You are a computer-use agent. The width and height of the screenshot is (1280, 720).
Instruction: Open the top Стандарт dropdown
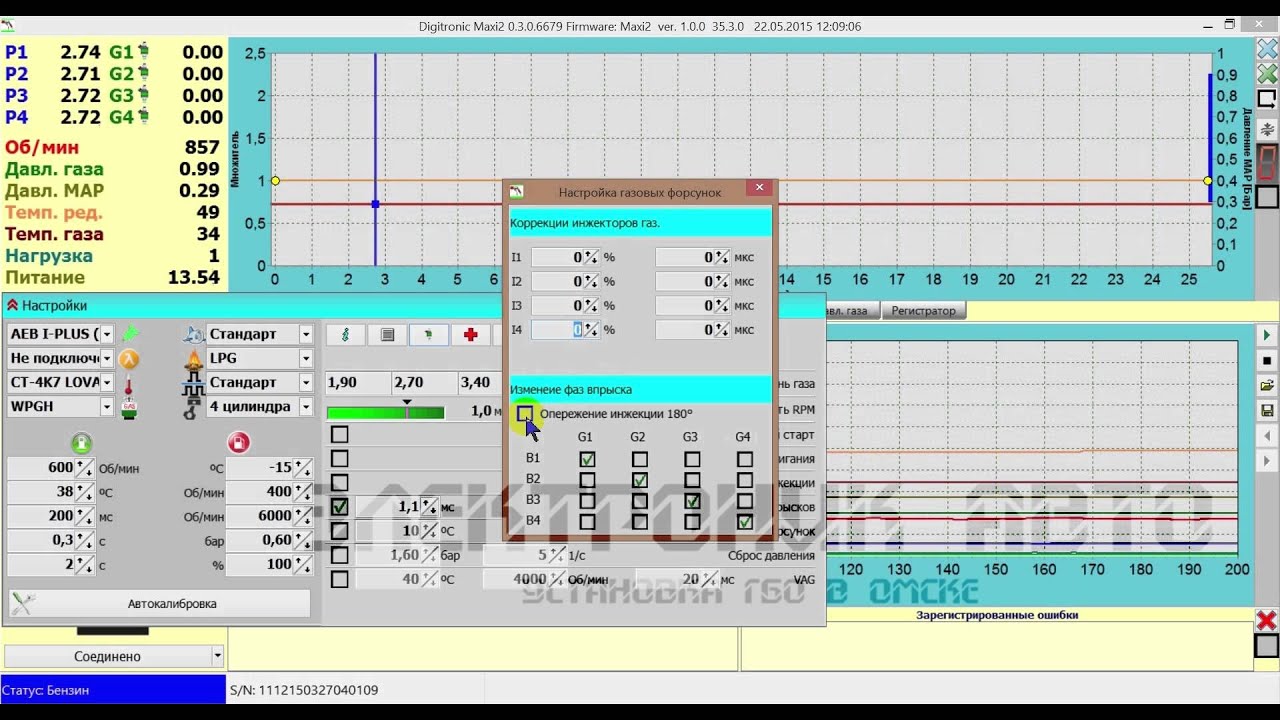tap(306, 334)
